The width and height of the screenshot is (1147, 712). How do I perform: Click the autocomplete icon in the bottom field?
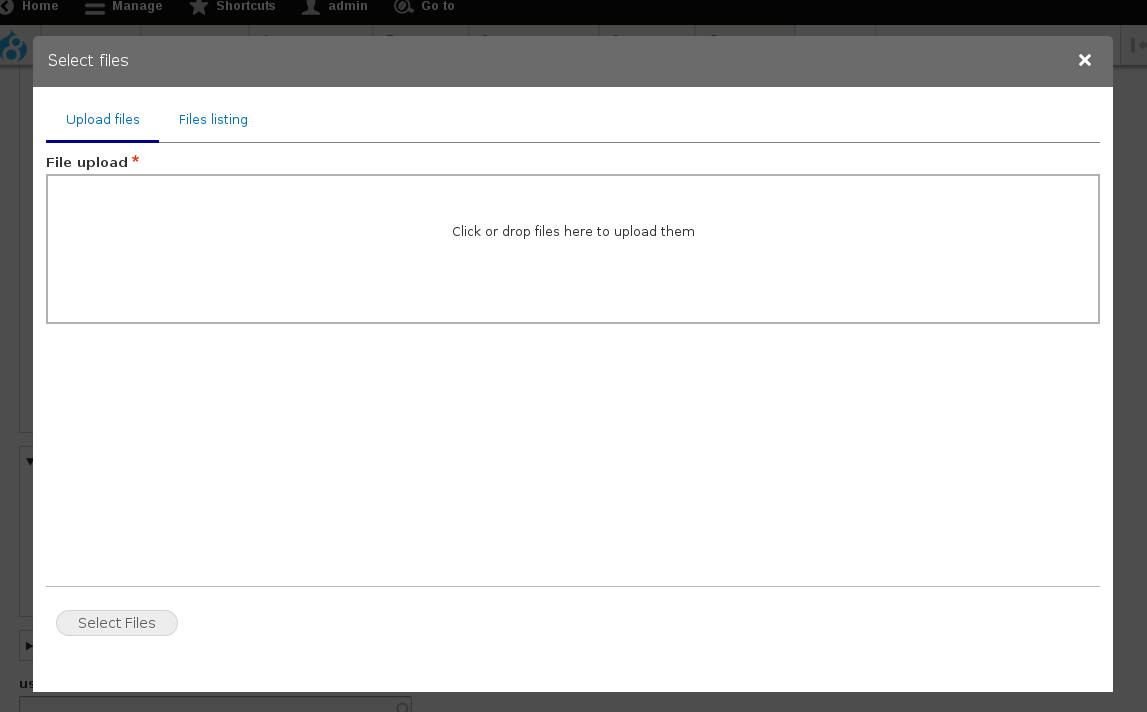[402, 706]
